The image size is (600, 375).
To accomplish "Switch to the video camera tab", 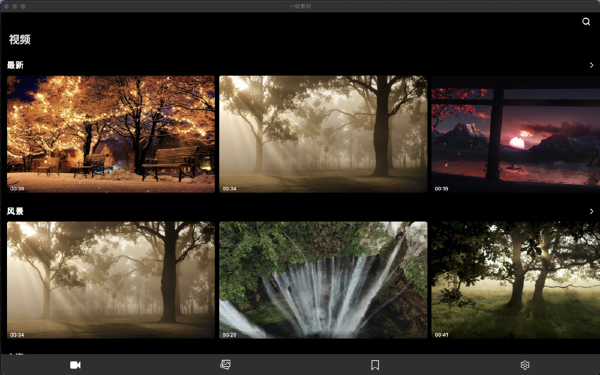I will pos(75,365).
